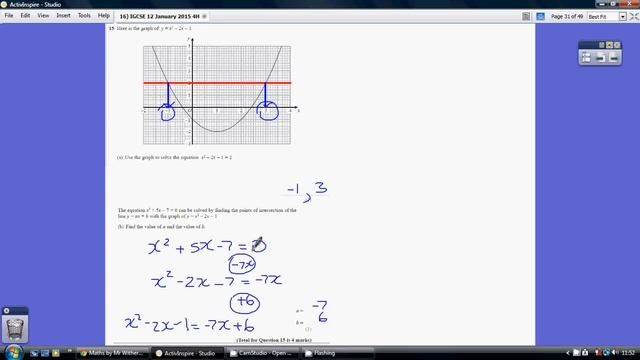Click the first icon in the floating toolbox
The image size is (640, 360).
coord(586,58)
